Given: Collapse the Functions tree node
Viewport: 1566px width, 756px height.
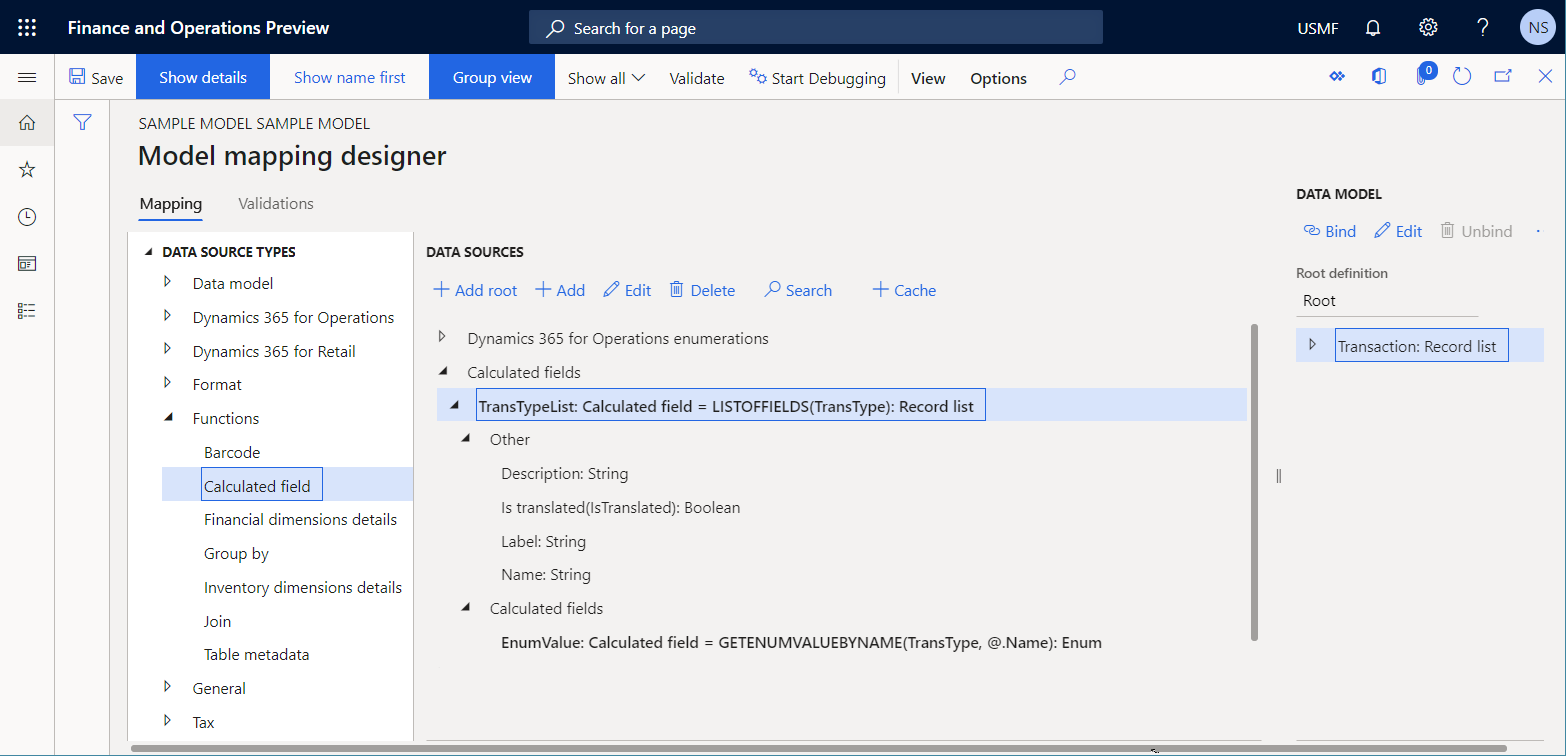Looking at the screenshot, I should point(168,418).
